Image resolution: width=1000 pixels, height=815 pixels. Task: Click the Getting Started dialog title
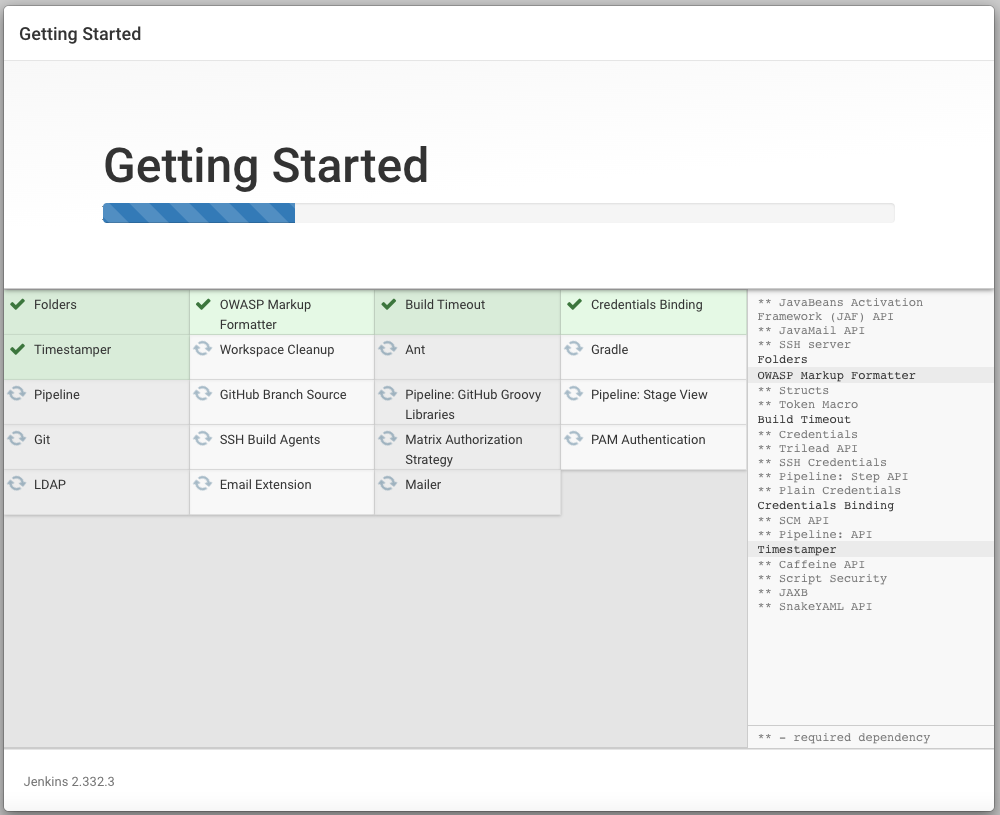(80, 34)
